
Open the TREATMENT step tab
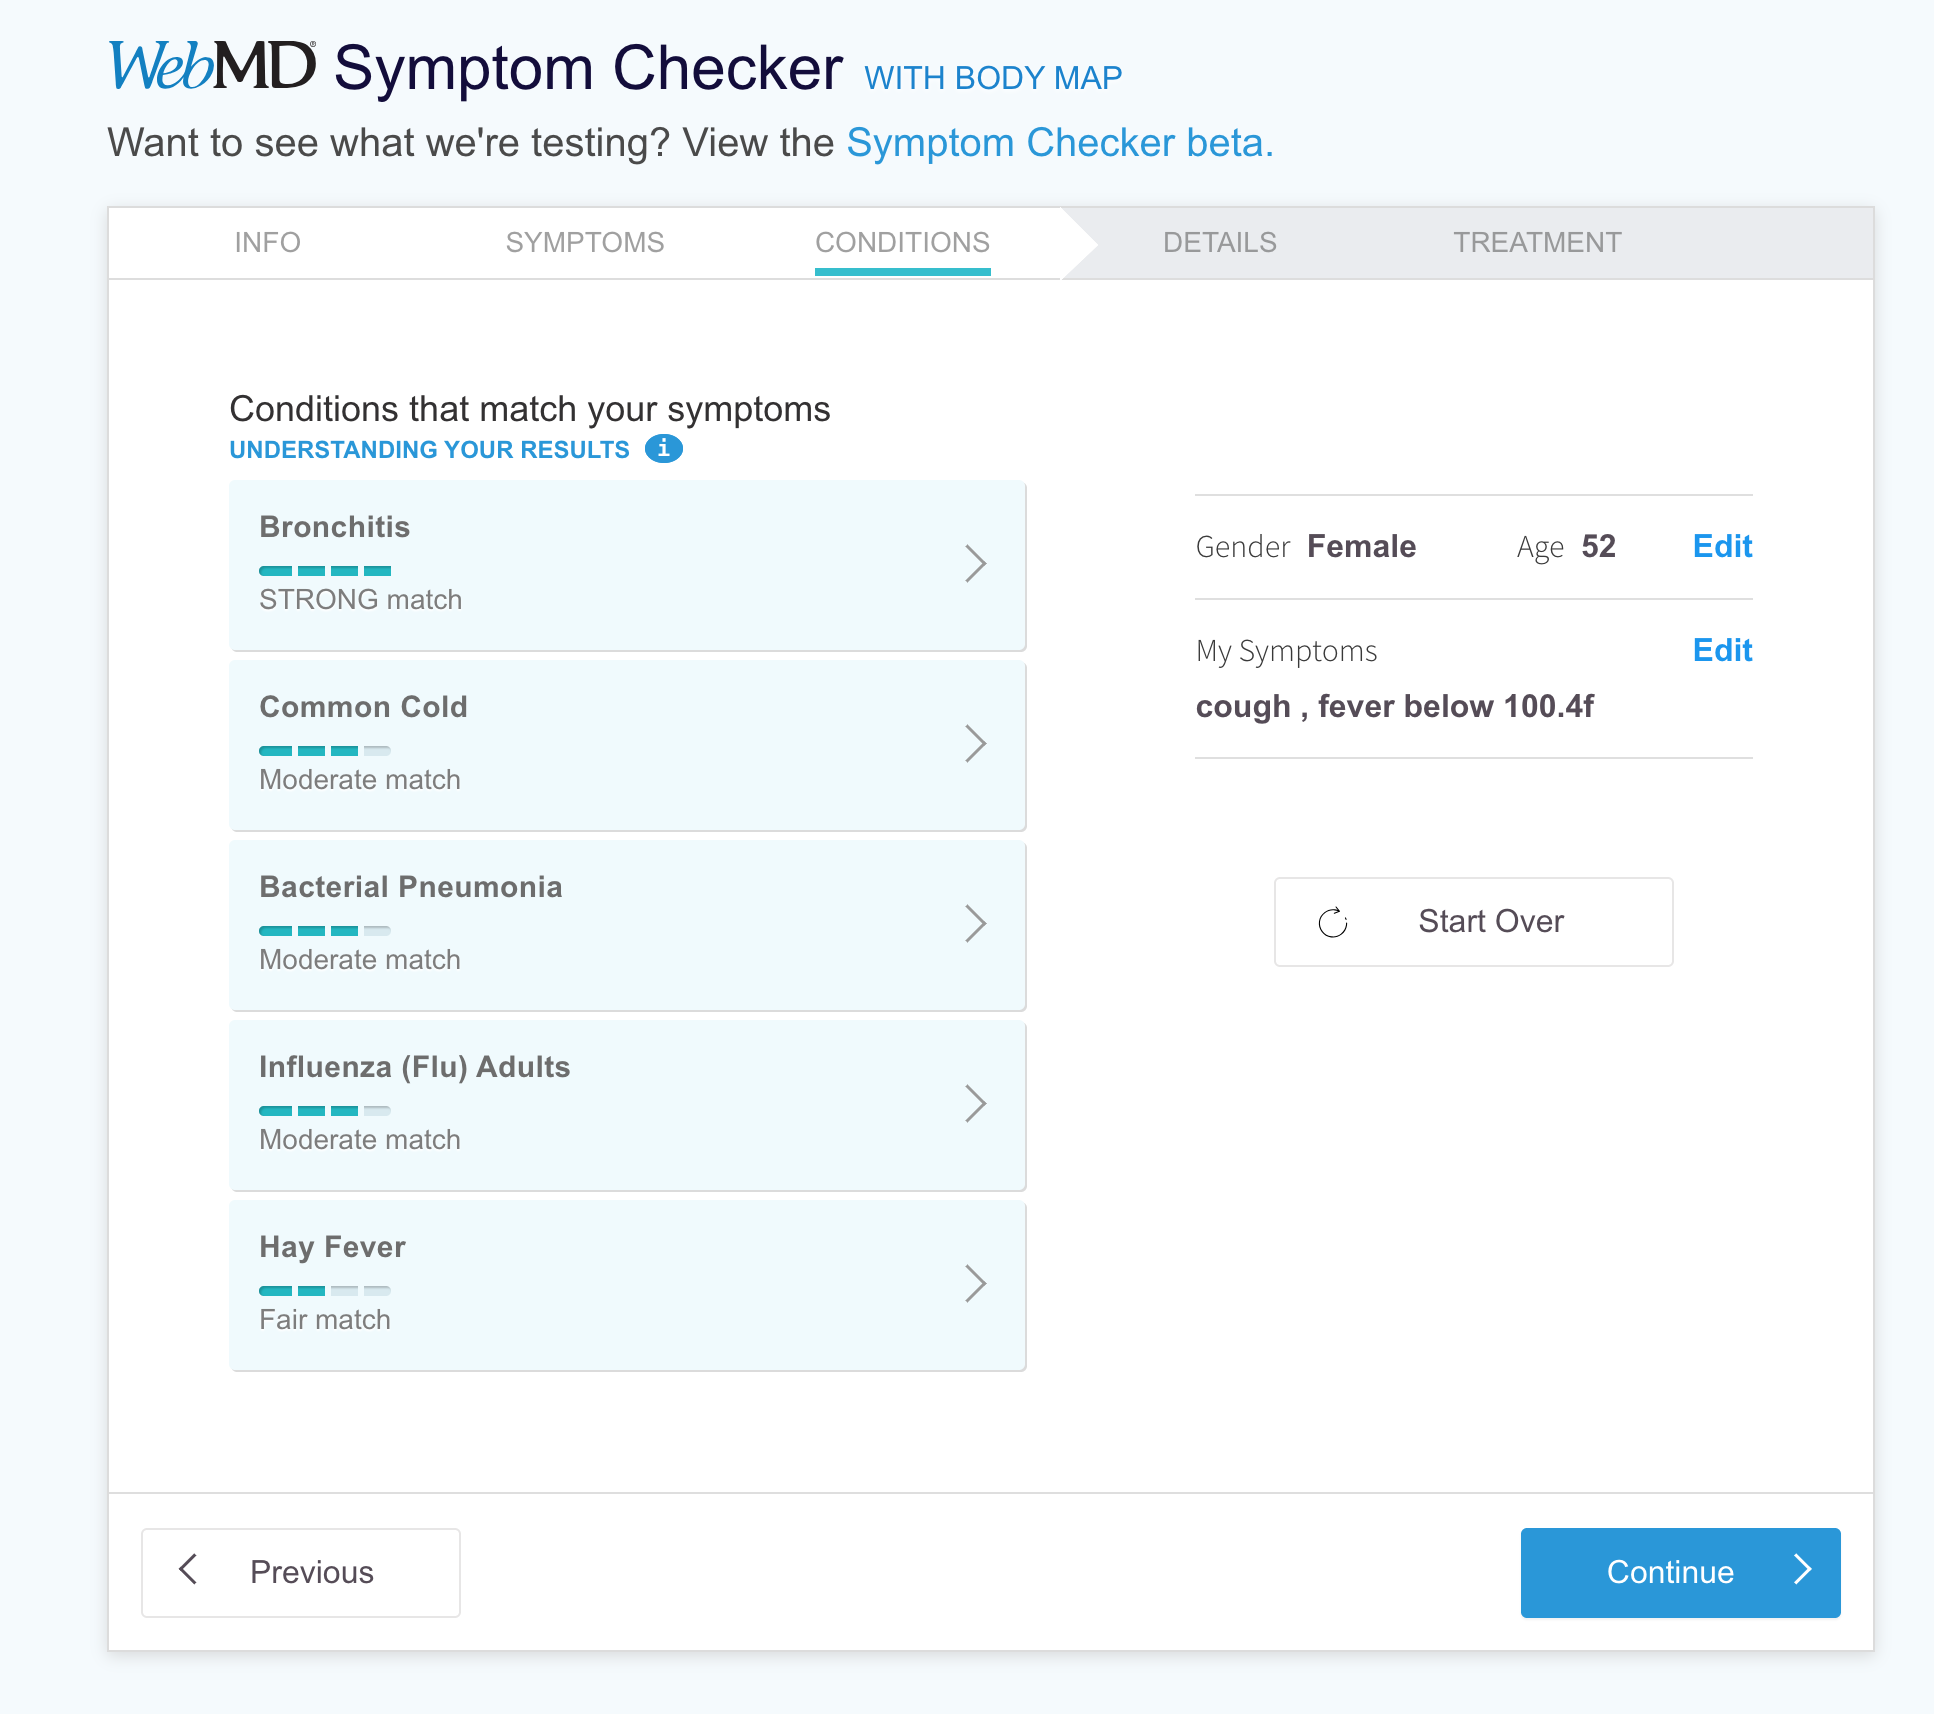[x=1537, y=242]
